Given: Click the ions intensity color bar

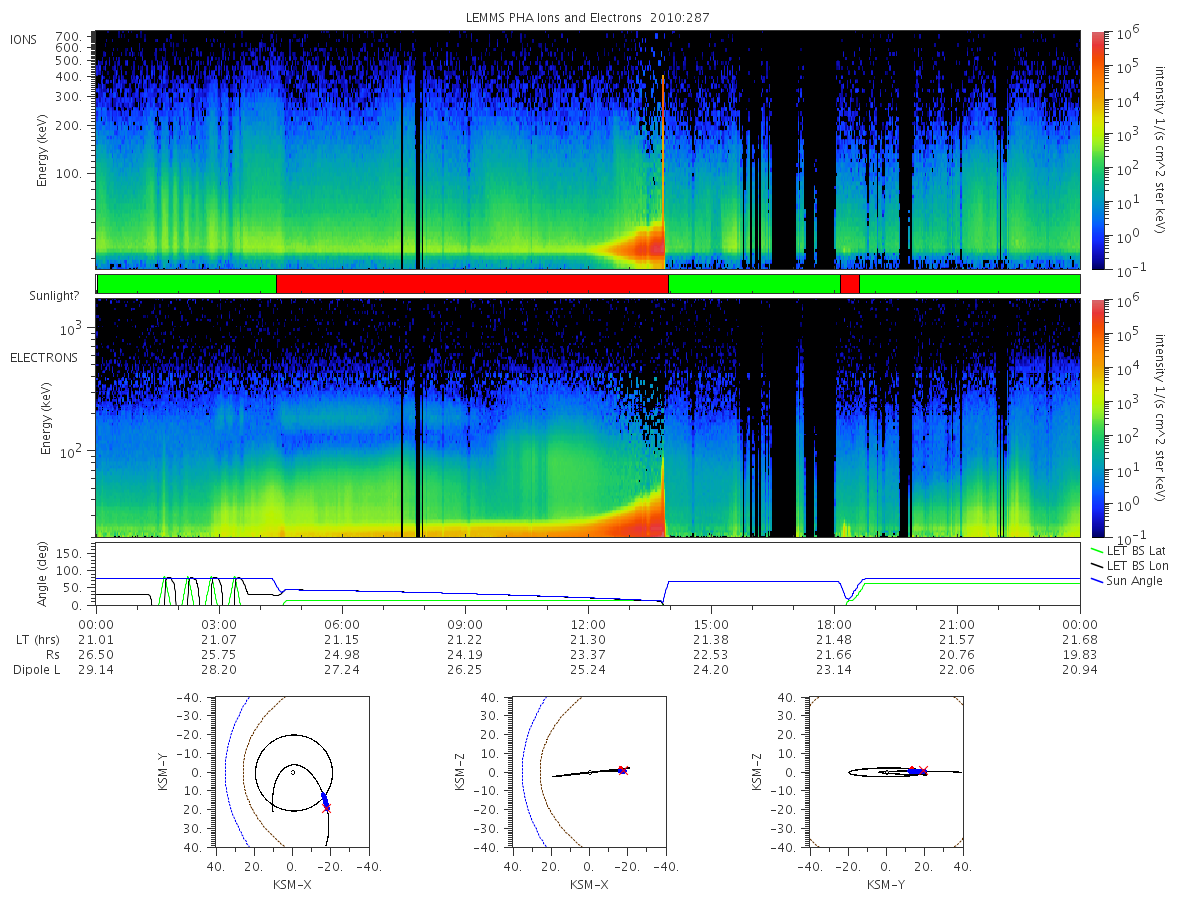Looking at the screenshot, I should [1097, 150].
